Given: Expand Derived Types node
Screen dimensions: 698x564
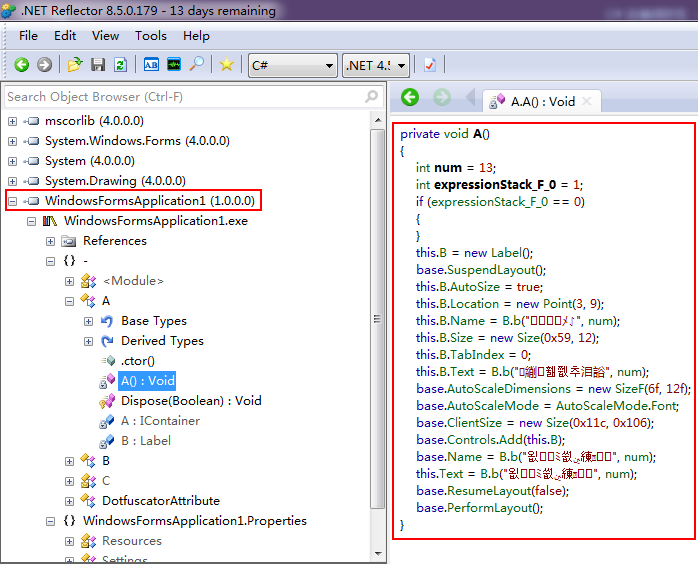Looking at the screenshot, I should pyautogui.click(x=89, y=341).
